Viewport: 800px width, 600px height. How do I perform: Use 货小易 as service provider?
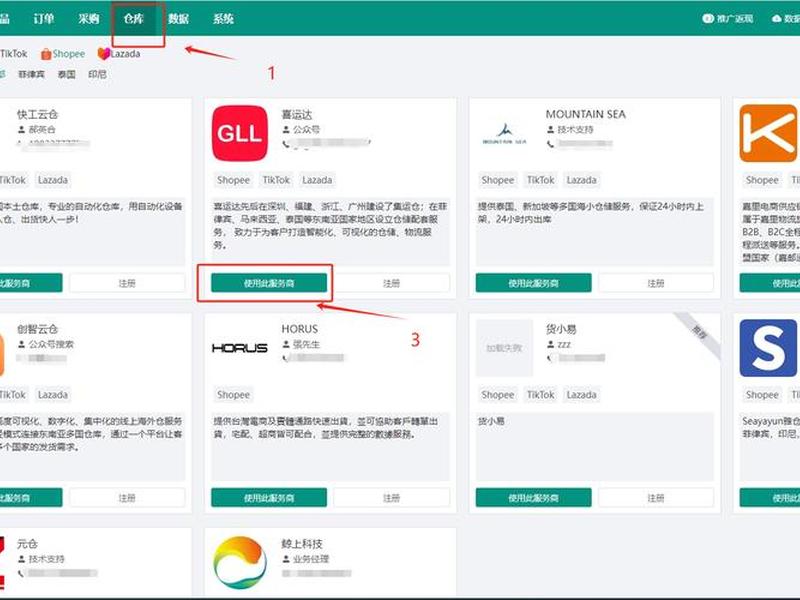tap(533, 498)
